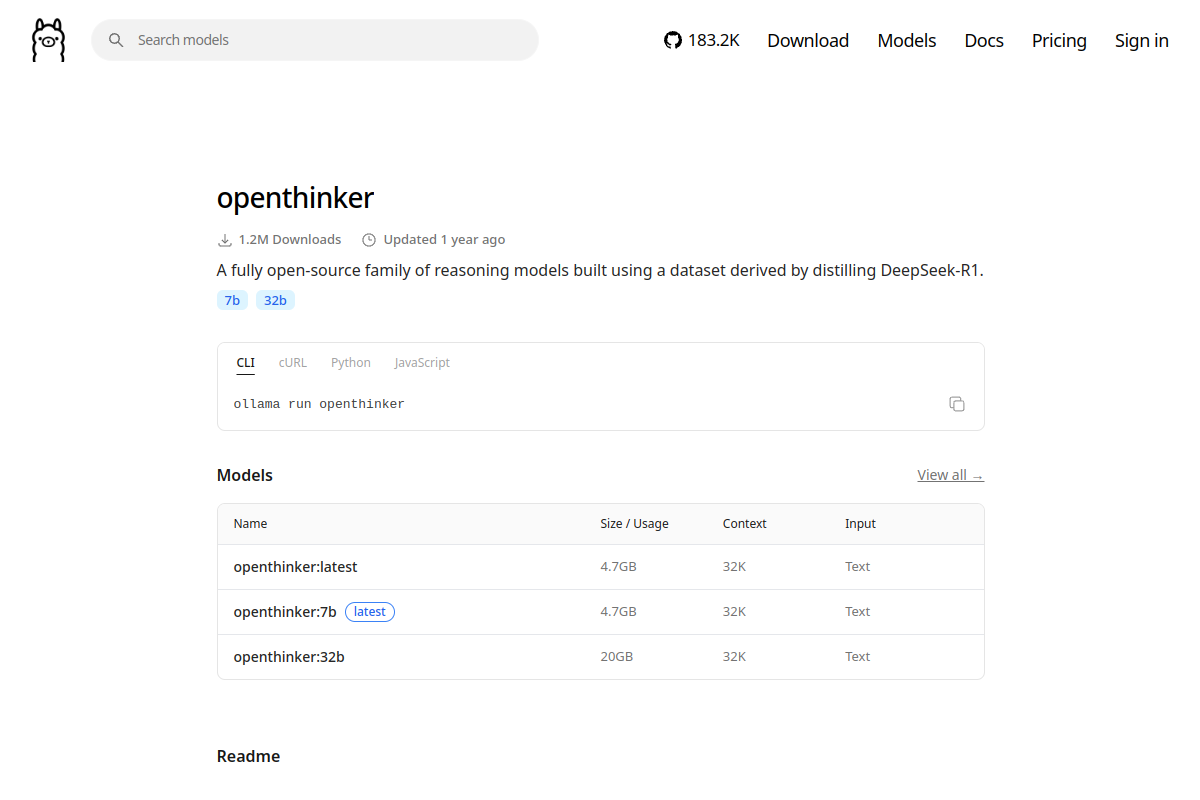The width and height of the screenshot is (1200, 800).
Task: Open the openthinker:32b model
Action: 289,657
